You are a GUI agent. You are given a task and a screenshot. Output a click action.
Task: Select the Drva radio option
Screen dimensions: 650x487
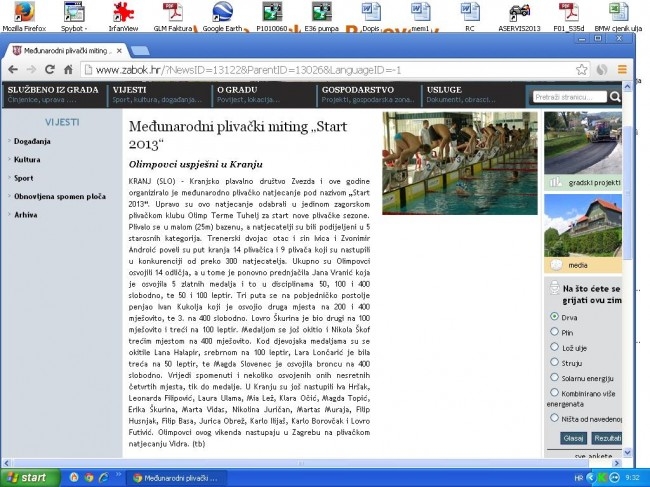click(x=554, y=316)
